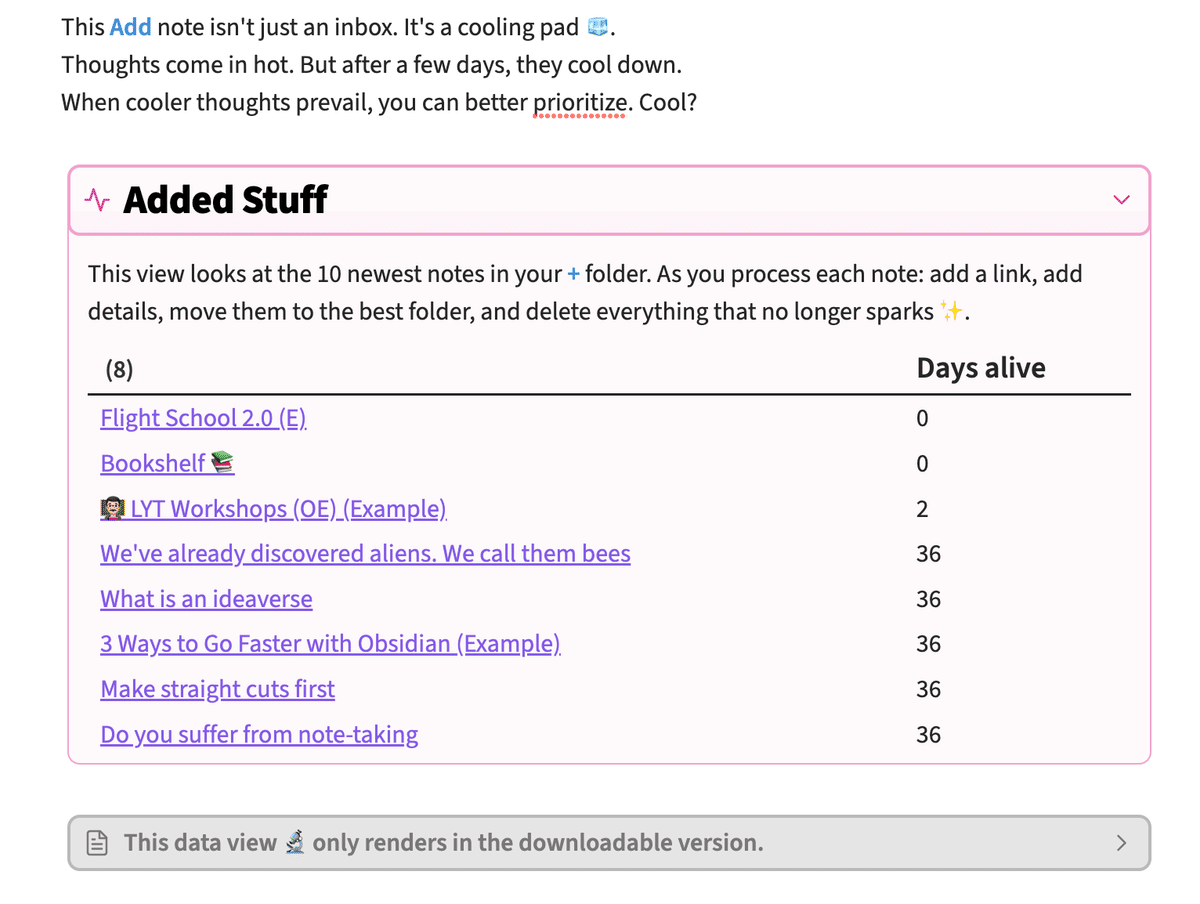
Task: Click the ice cube emoji after cooling pad
Action: click(x=598, y=28)
